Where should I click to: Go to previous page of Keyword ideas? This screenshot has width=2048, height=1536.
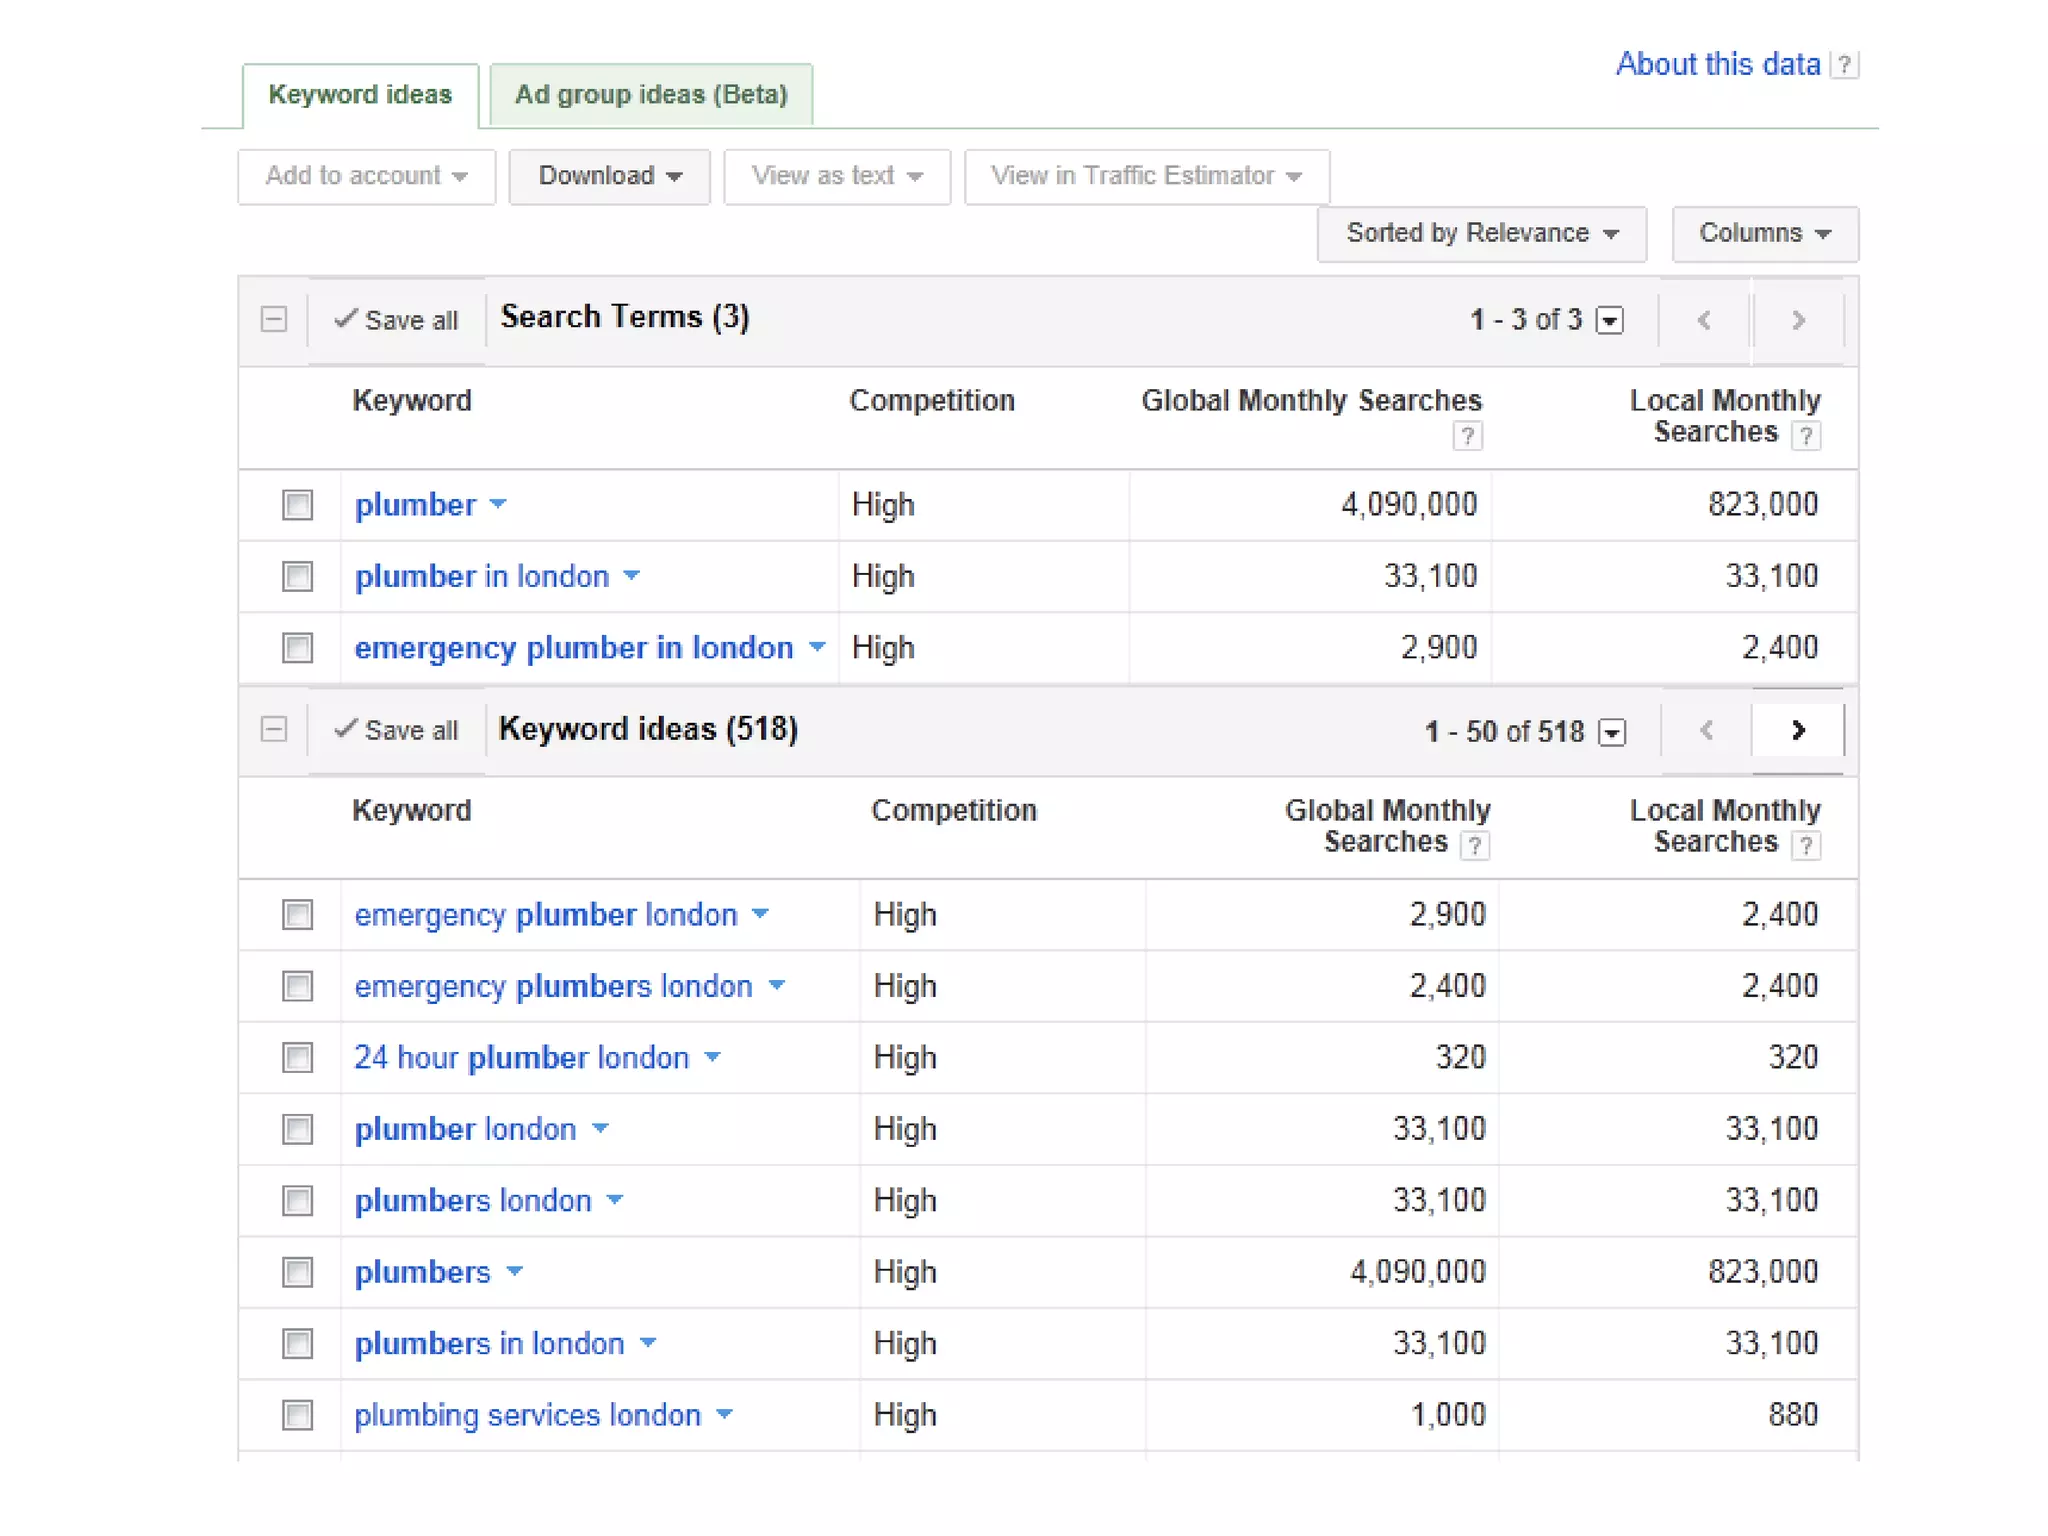tap(1706, 731)
